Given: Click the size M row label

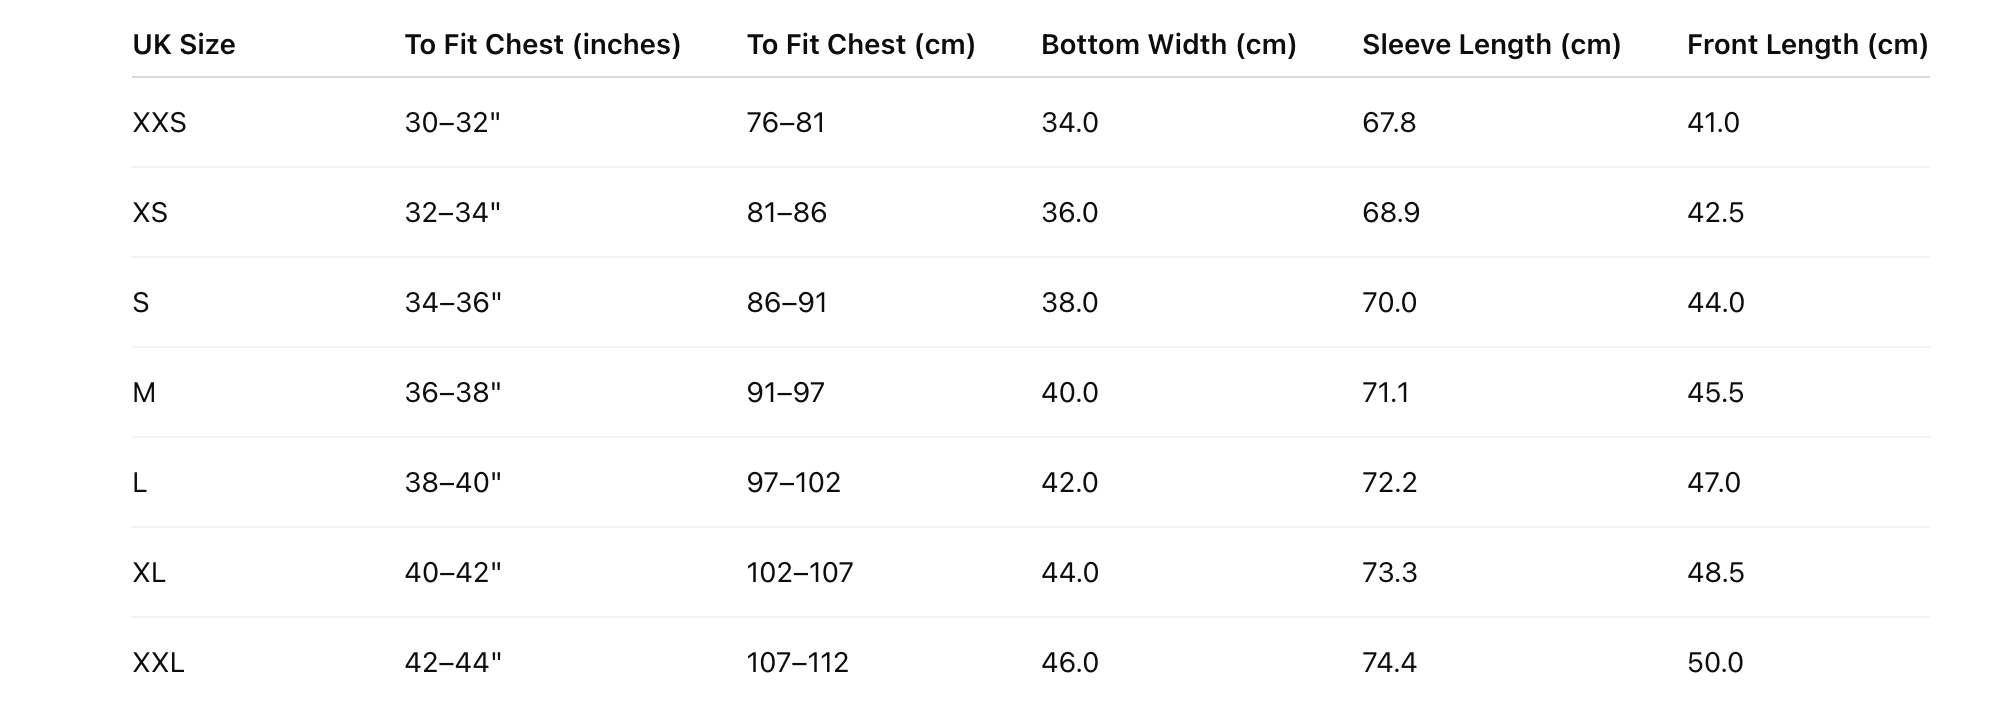Looking at the screenshot, I should click(144, 393).
